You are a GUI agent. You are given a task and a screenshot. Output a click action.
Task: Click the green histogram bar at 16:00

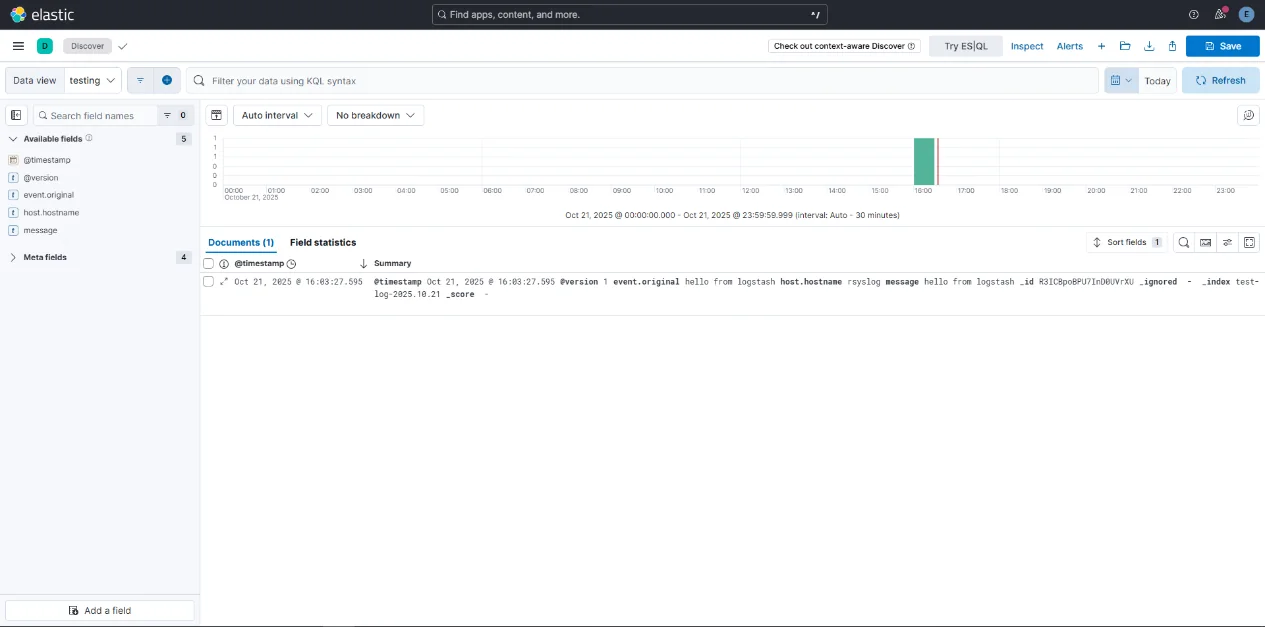point(924,161)
